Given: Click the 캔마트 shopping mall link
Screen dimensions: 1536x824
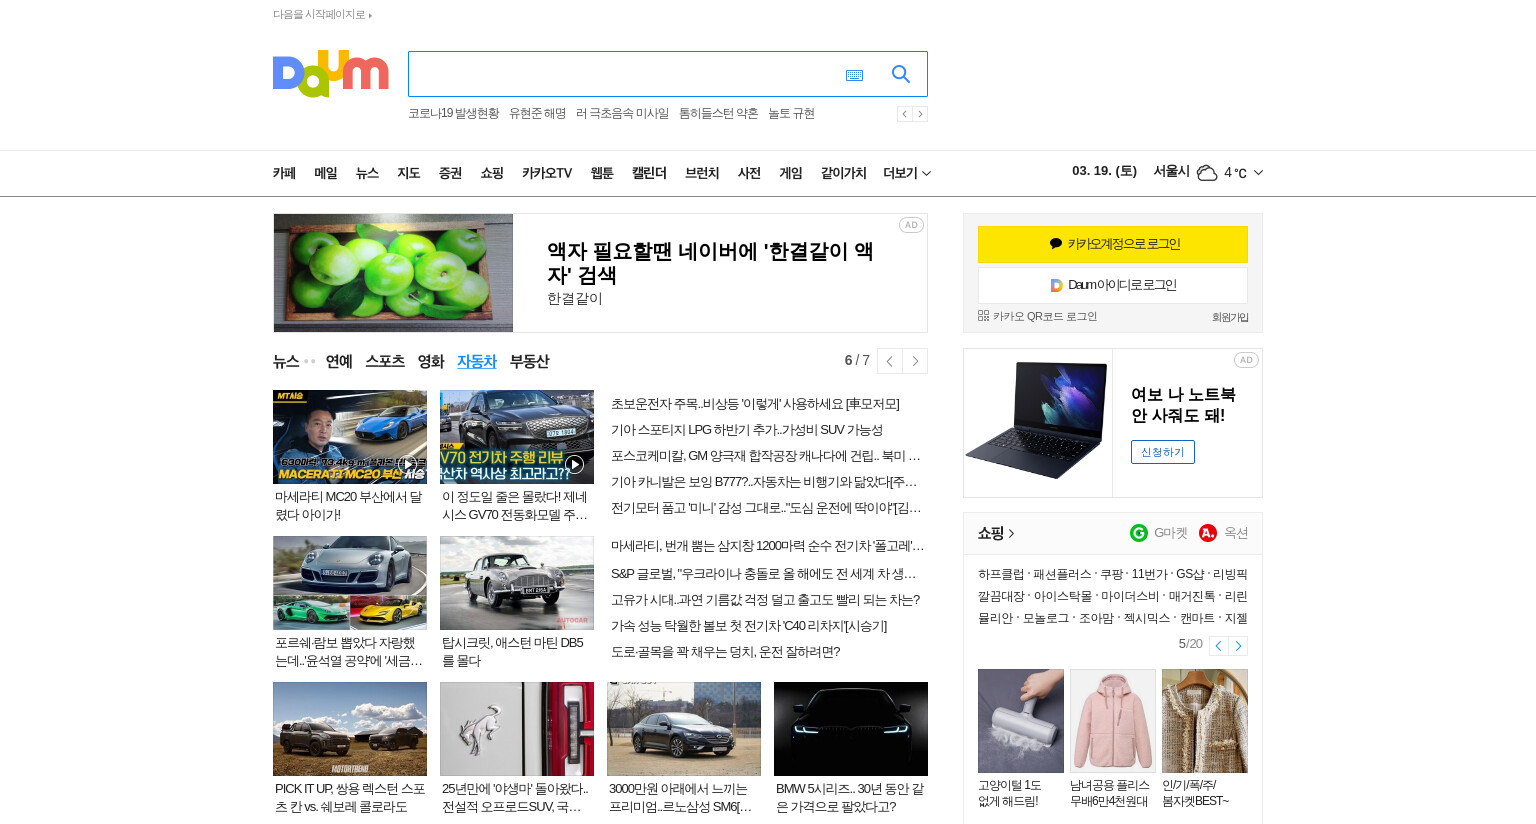Looking at the screenshot, I should [1197, 618].
